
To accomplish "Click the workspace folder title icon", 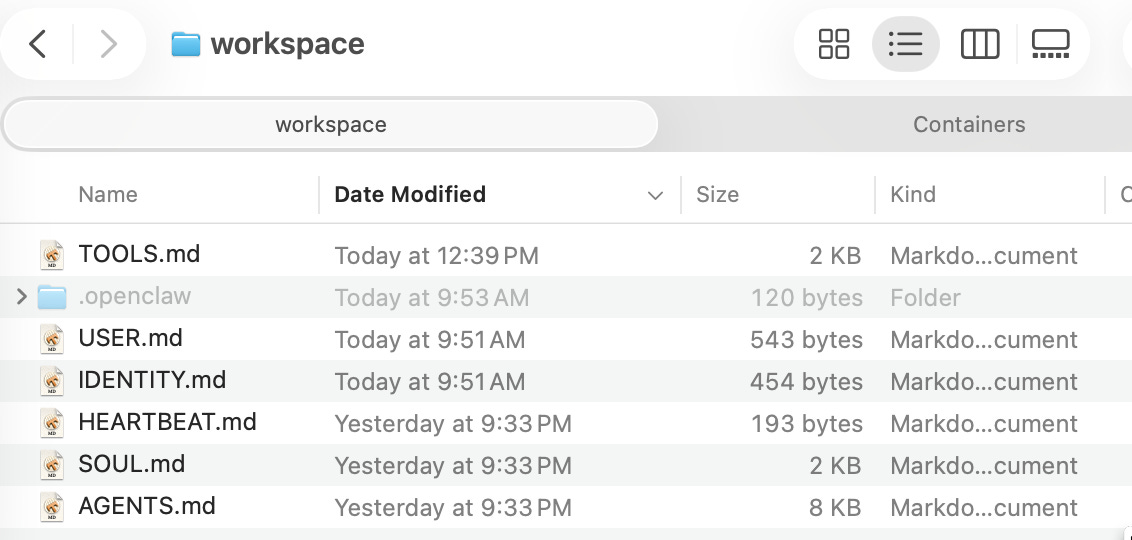I will coord(185,44).
